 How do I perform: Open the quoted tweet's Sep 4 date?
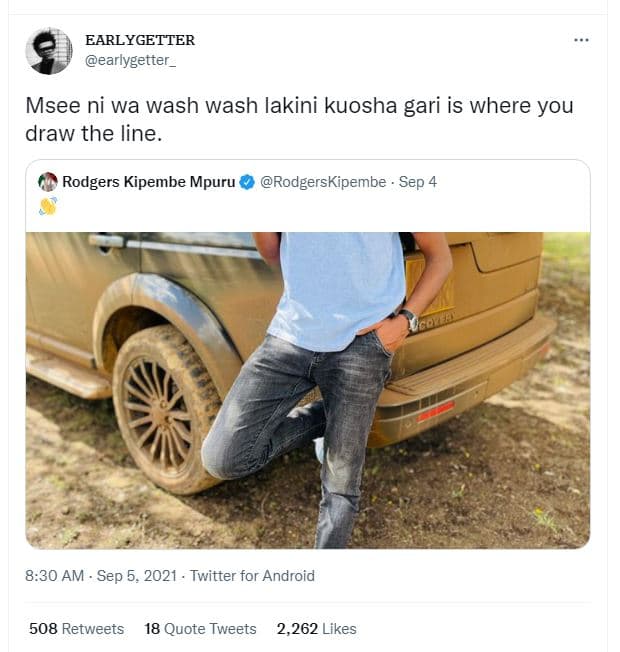click(x=418, y=182)
